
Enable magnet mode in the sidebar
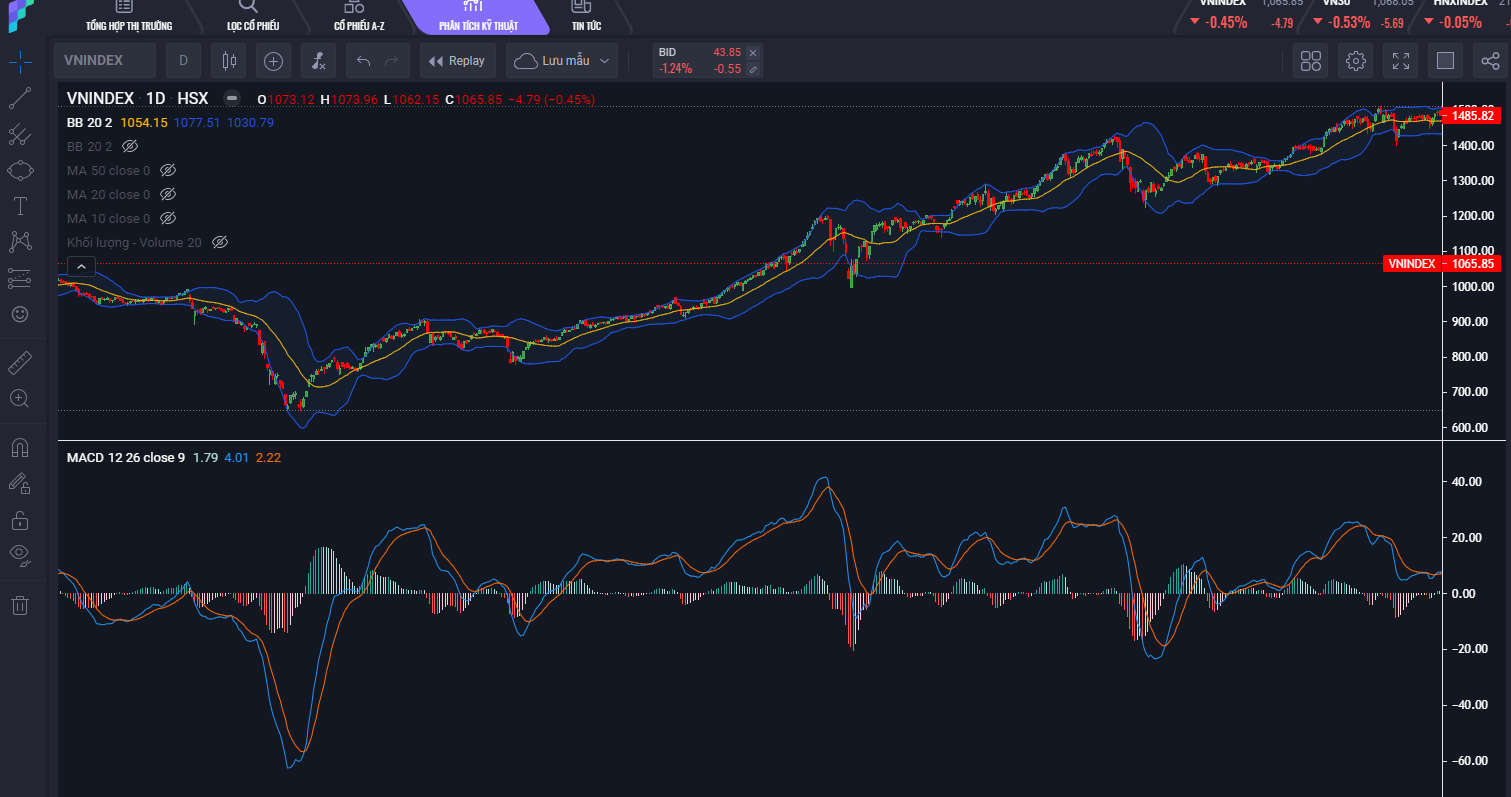(x=20, y=447)
